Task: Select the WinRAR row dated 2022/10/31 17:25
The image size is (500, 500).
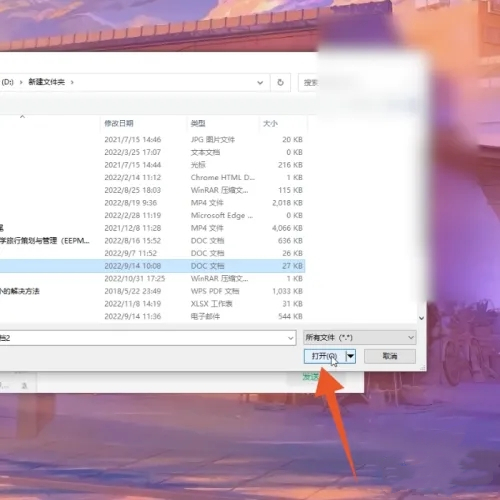Action: coord(152,279)
